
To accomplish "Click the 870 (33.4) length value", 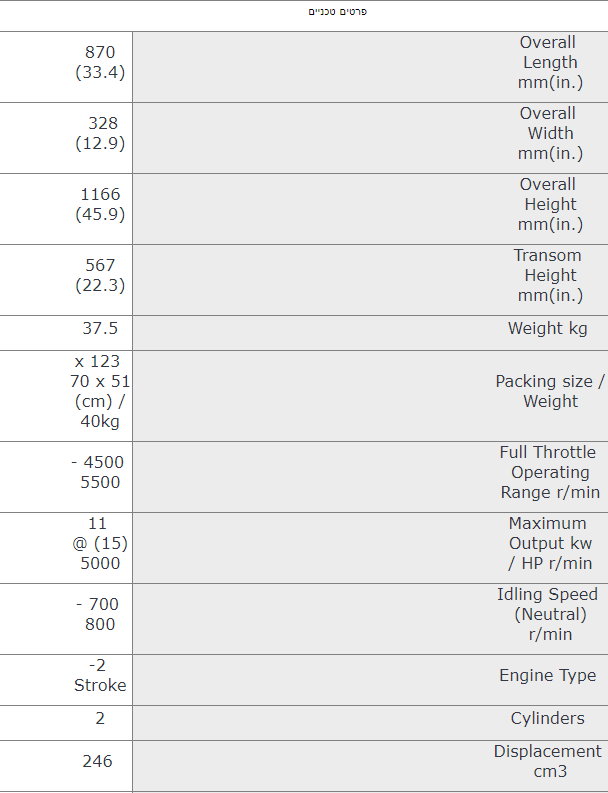I will pyautogui.click(x=100, y=62).
